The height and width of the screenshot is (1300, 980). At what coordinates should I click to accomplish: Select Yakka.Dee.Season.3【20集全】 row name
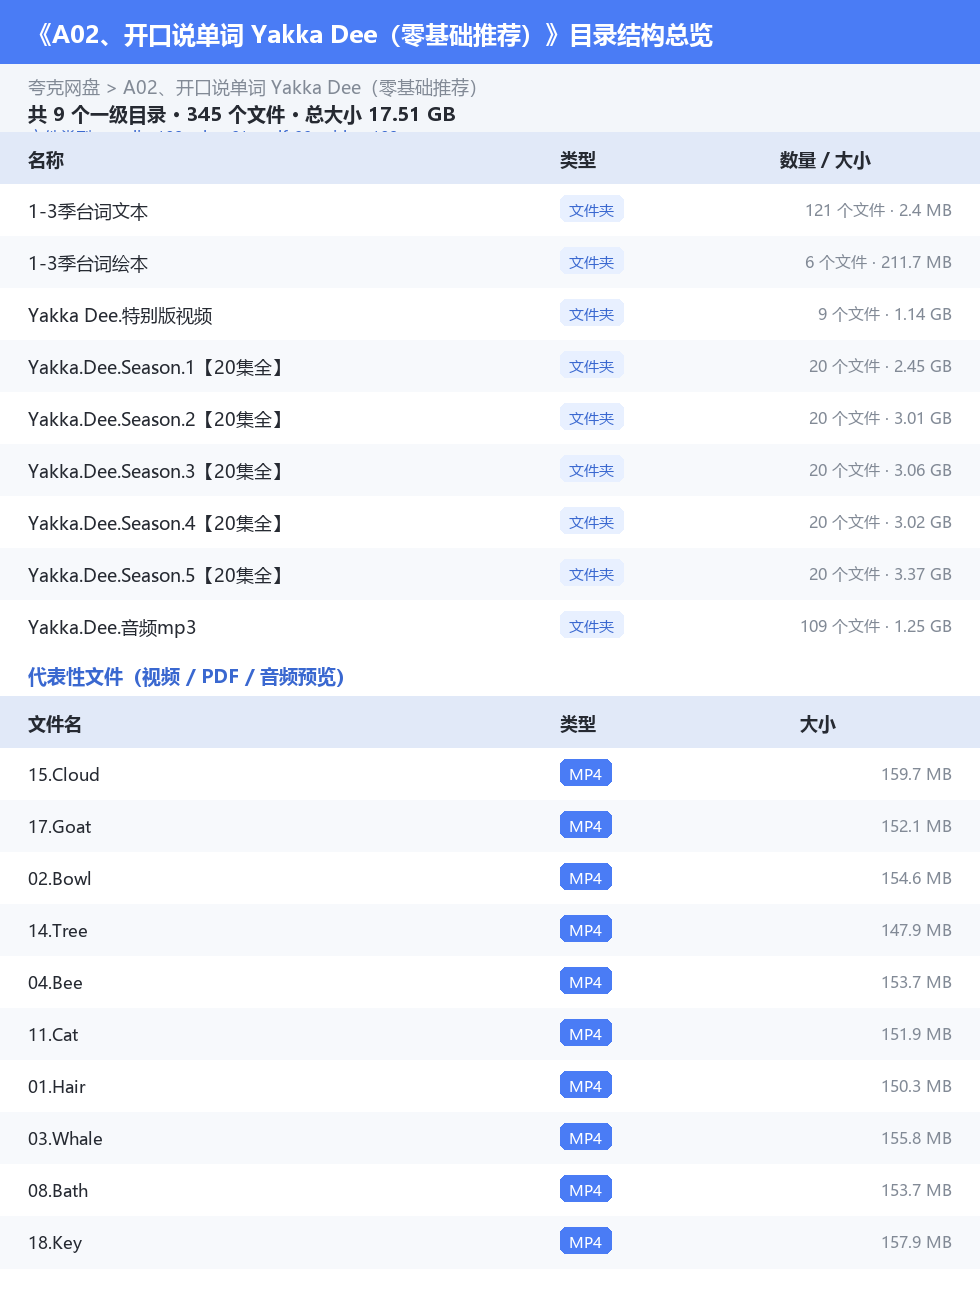156,471
